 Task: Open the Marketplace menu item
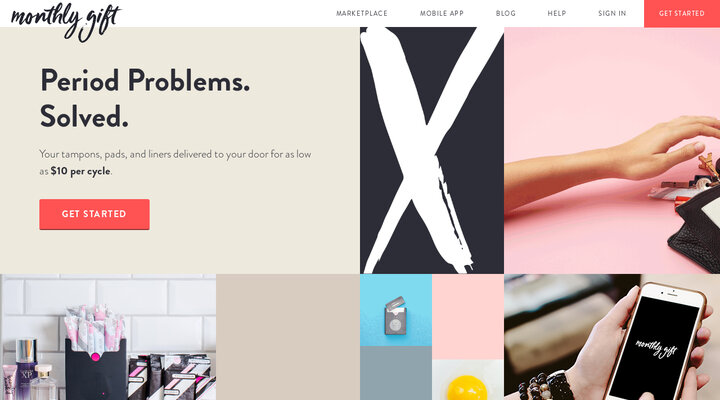point(362,13)
